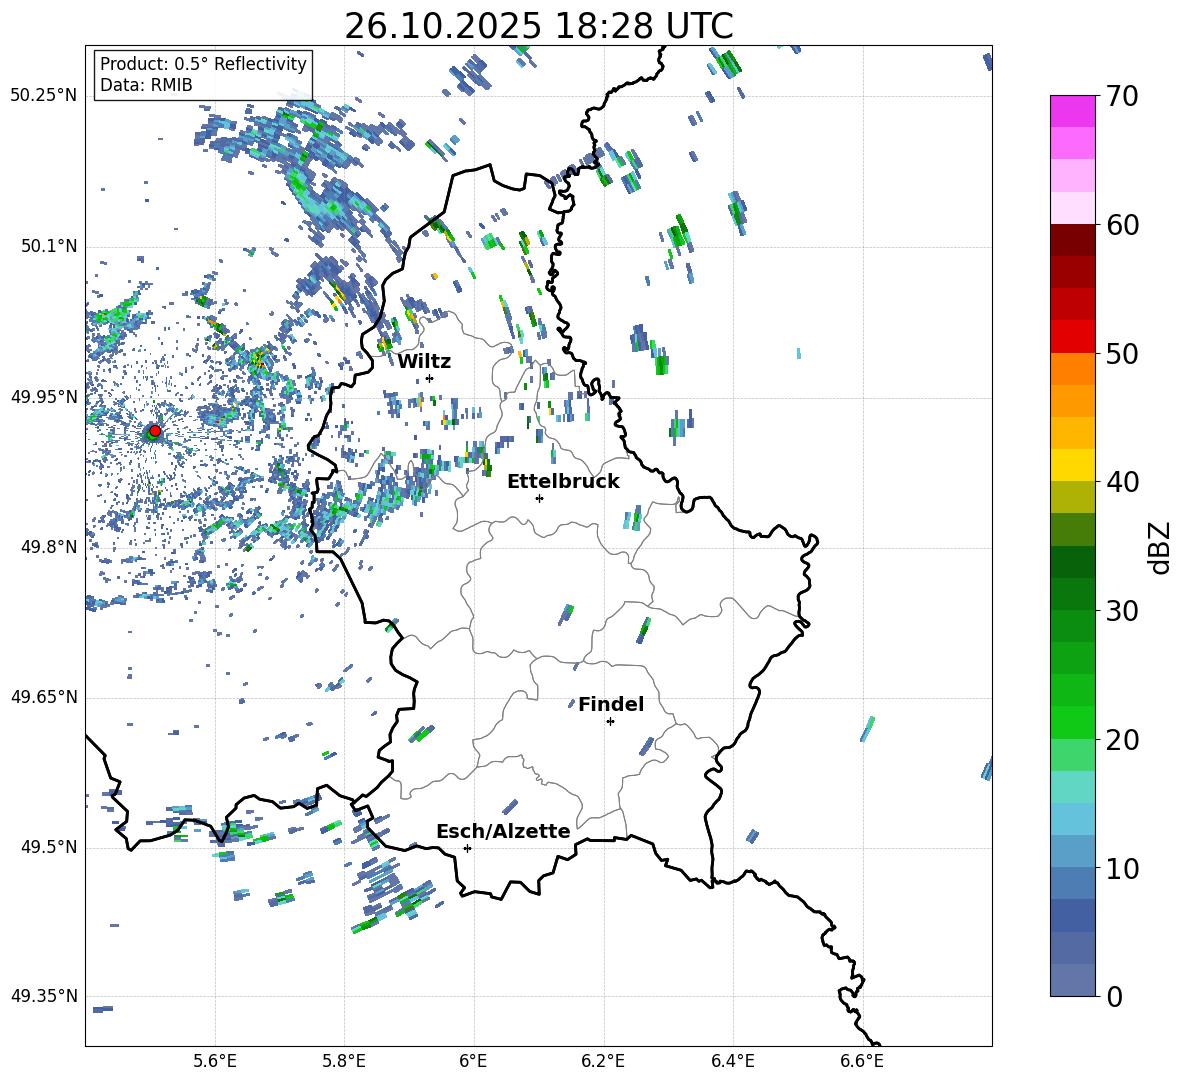
Task: Click the 70 value on the colorbar
Action: click(x=1124, y=97)
